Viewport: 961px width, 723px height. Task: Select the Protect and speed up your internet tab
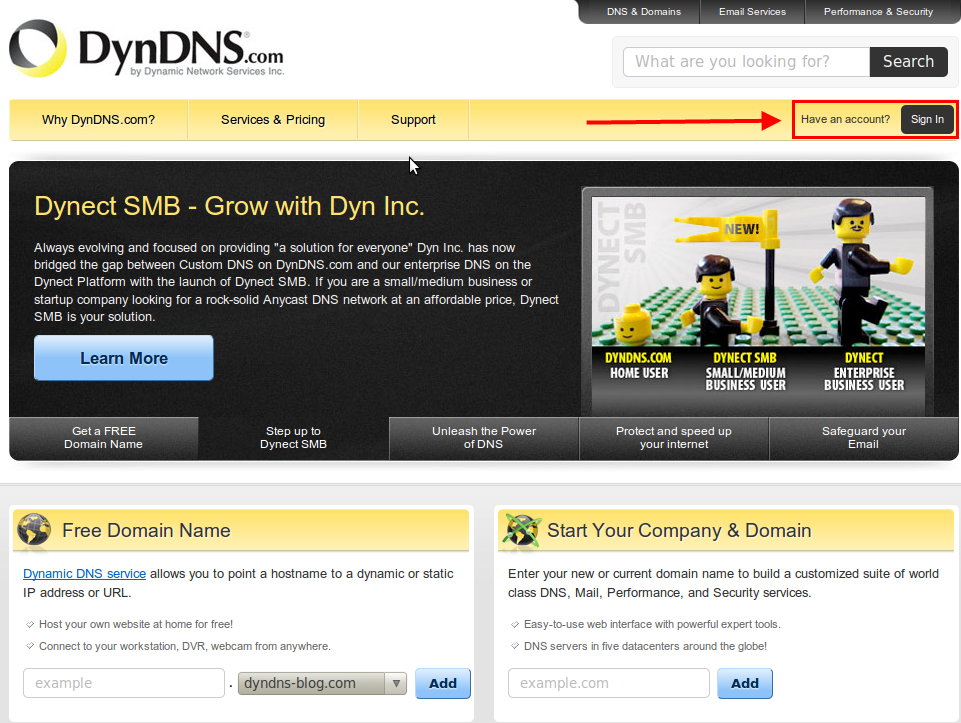pyautogui.click(x=674, y=438)
